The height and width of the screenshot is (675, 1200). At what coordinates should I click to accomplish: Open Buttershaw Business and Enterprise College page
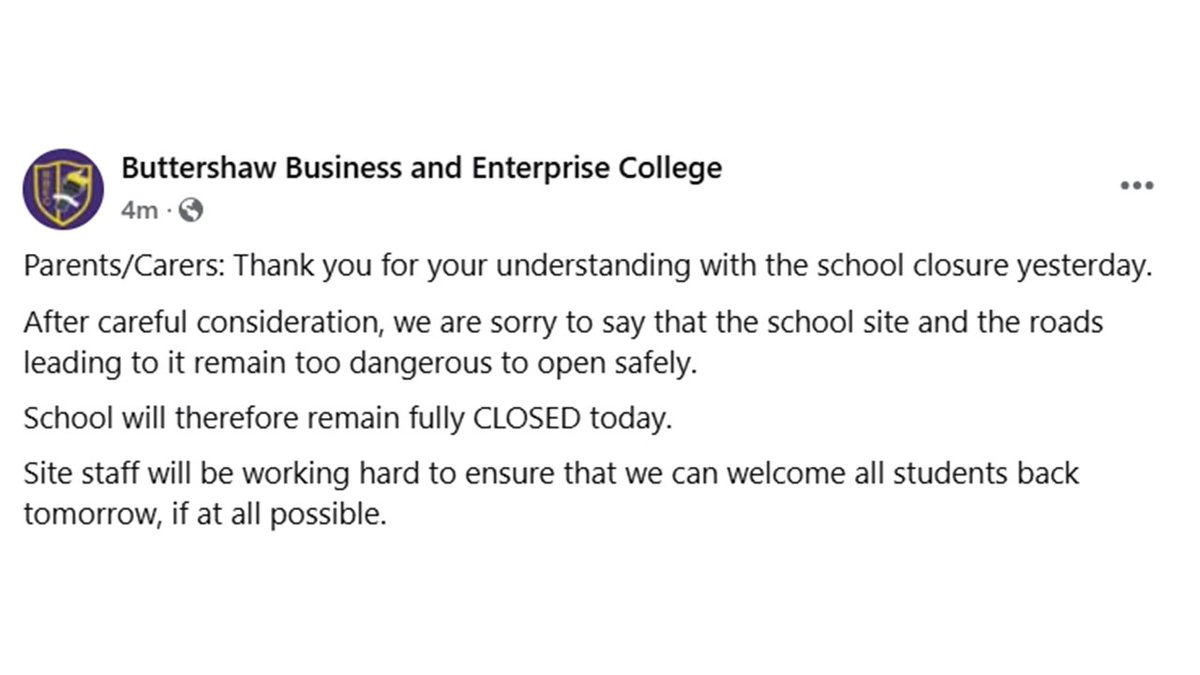tap(421, 168)
